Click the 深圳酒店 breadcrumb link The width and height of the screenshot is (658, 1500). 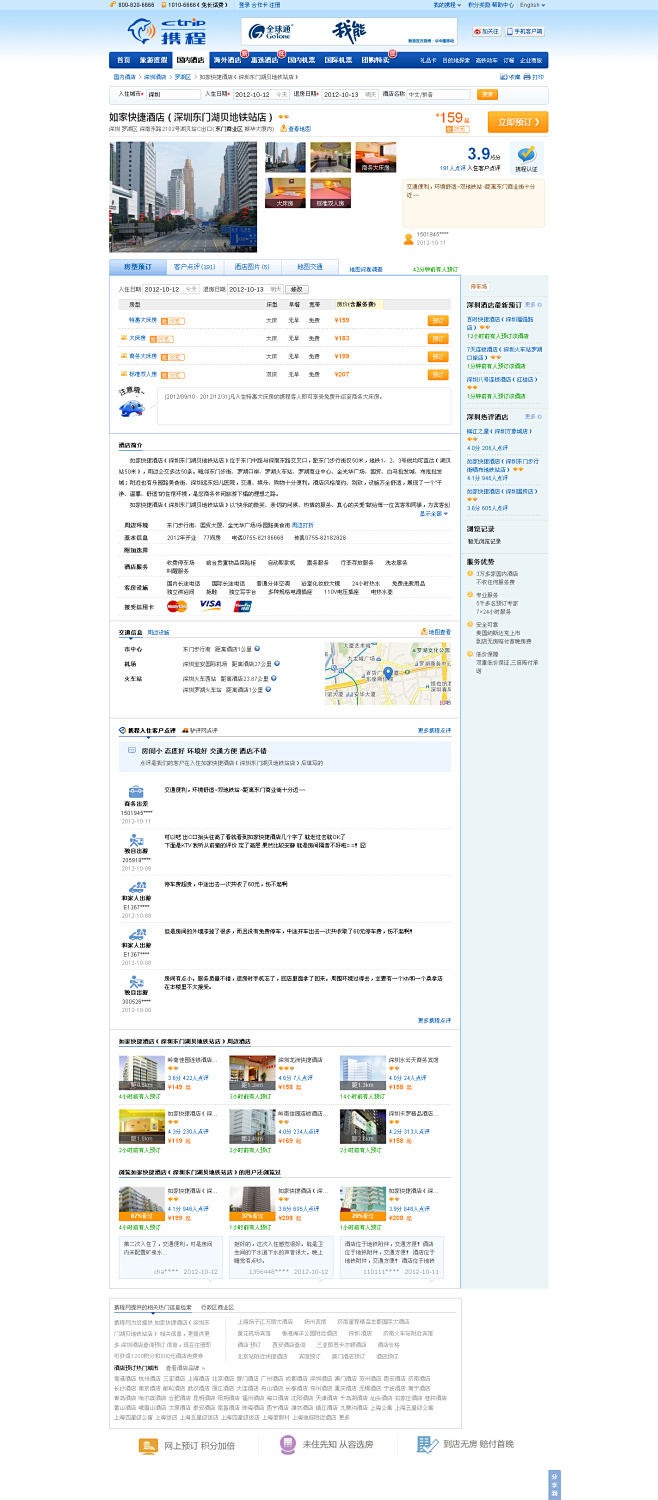click(154, 76)
